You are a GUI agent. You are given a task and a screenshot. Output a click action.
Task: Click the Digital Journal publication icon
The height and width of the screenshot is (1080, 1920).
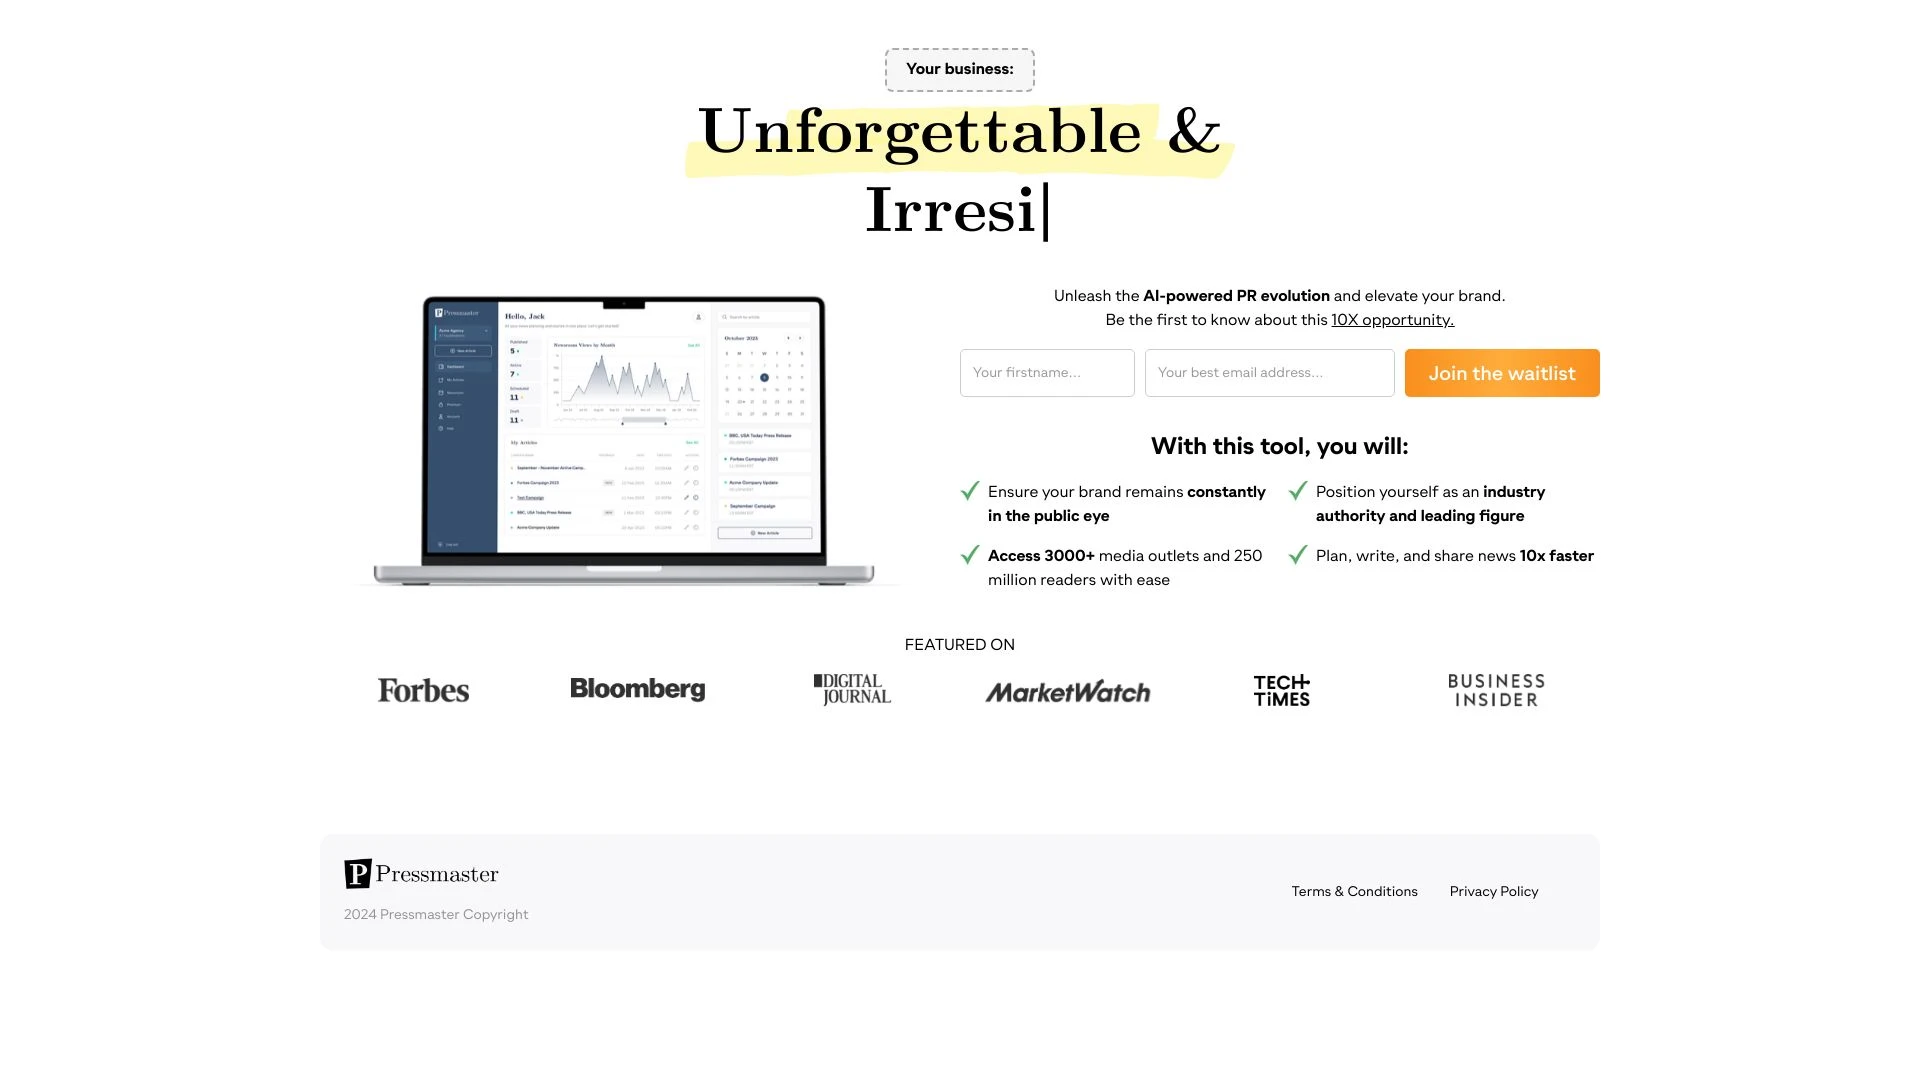click(x=852, y=688)
